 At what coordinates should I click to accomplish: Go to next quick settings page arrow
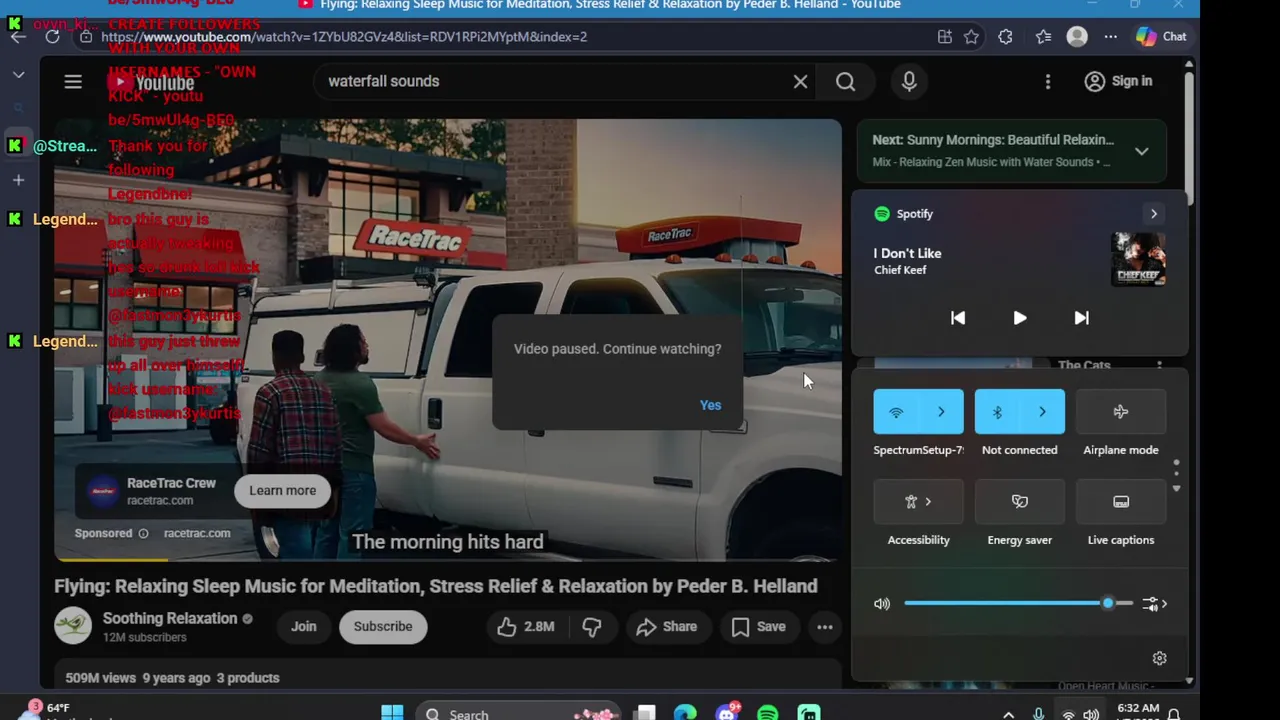coord(1176,488)
